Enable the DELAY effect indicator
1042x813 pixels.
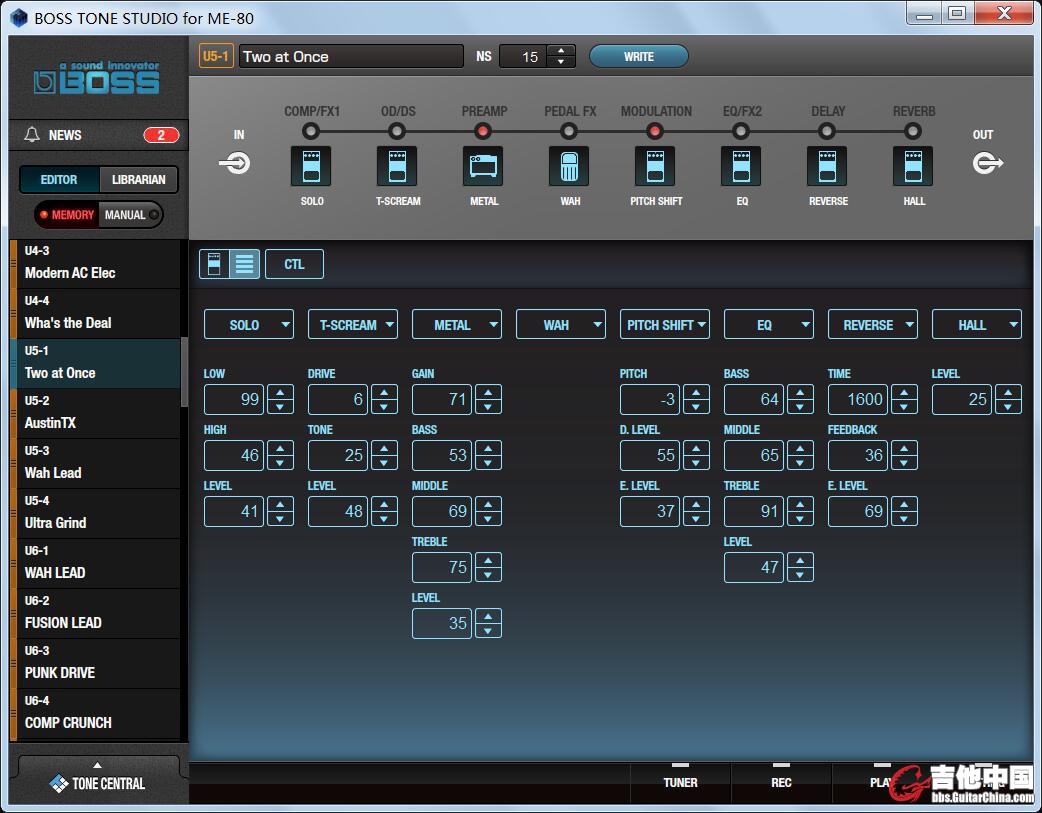click(827, 131)
